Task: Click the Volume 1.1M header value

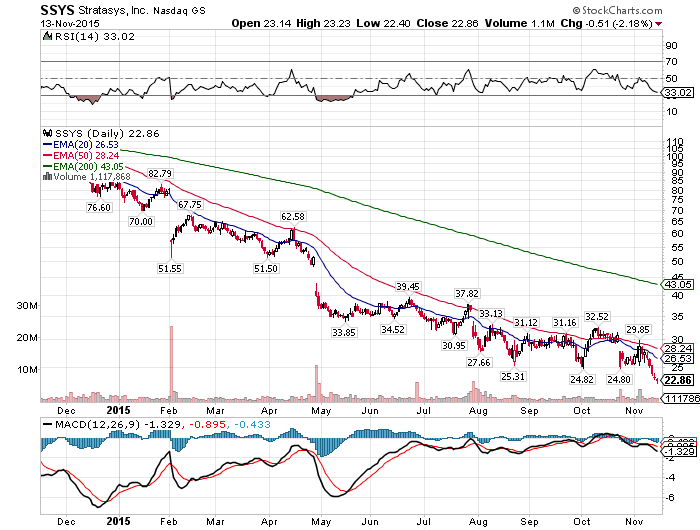Action: (x=520, y=23)
